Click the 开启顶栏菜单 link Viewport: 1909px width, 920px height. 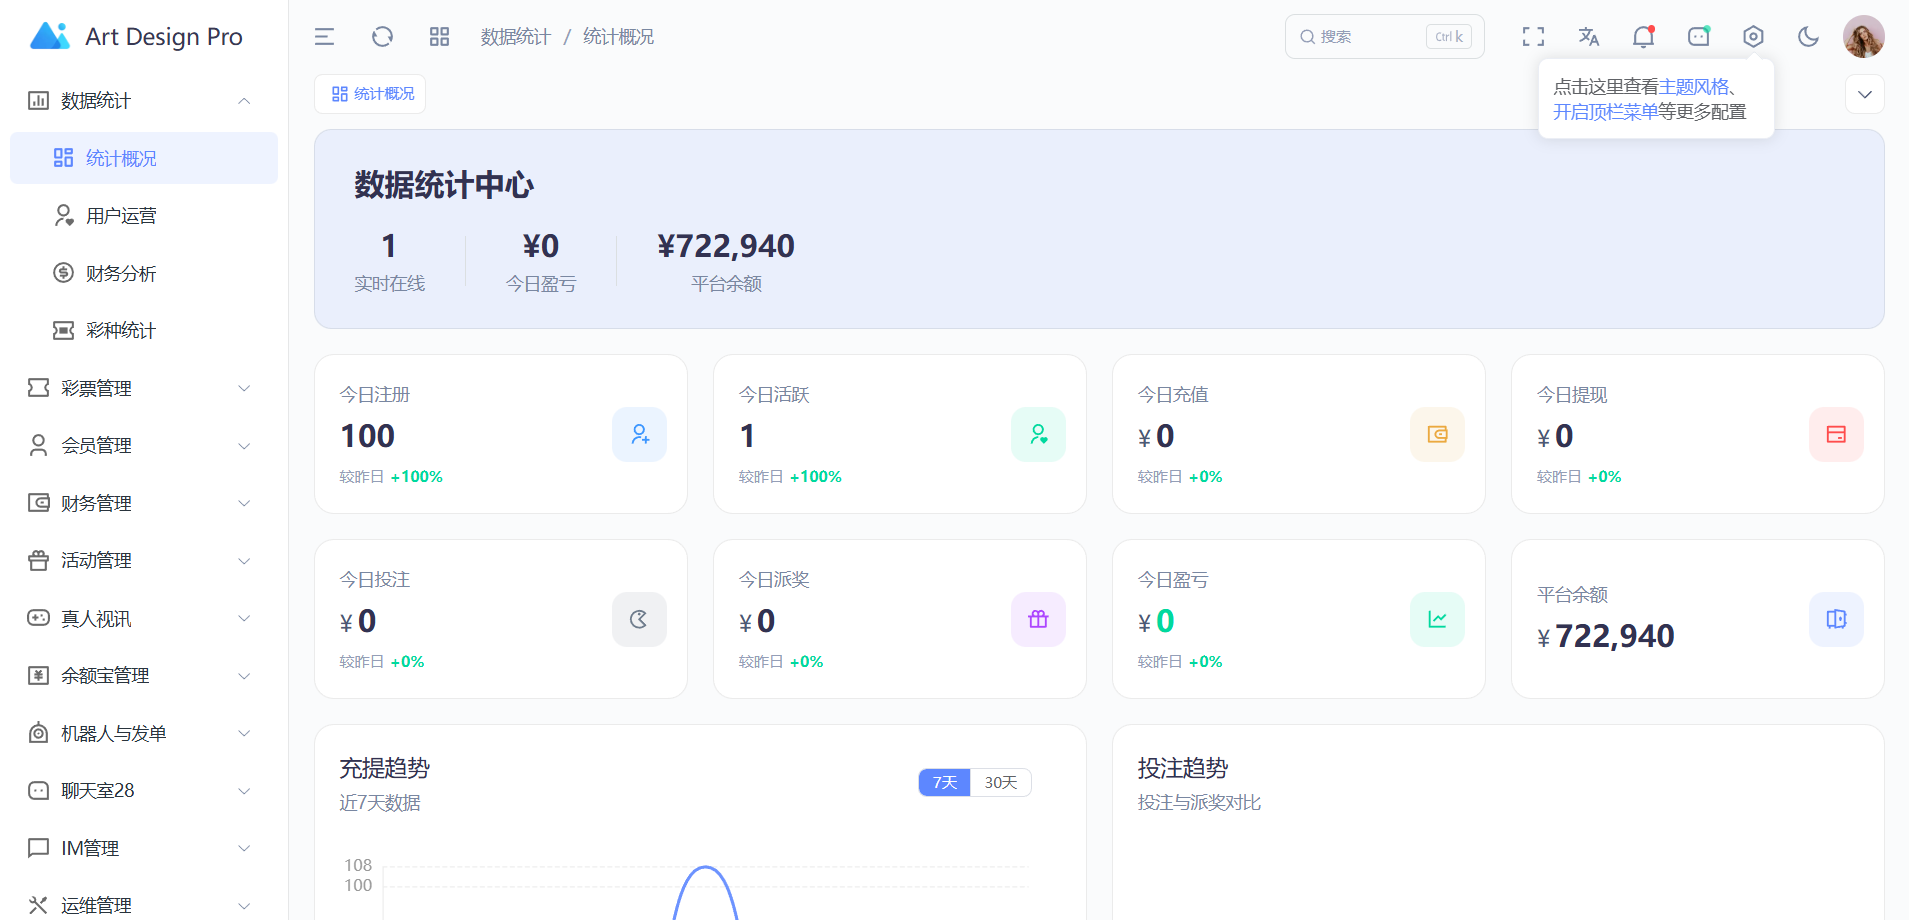coord(1604,112)
